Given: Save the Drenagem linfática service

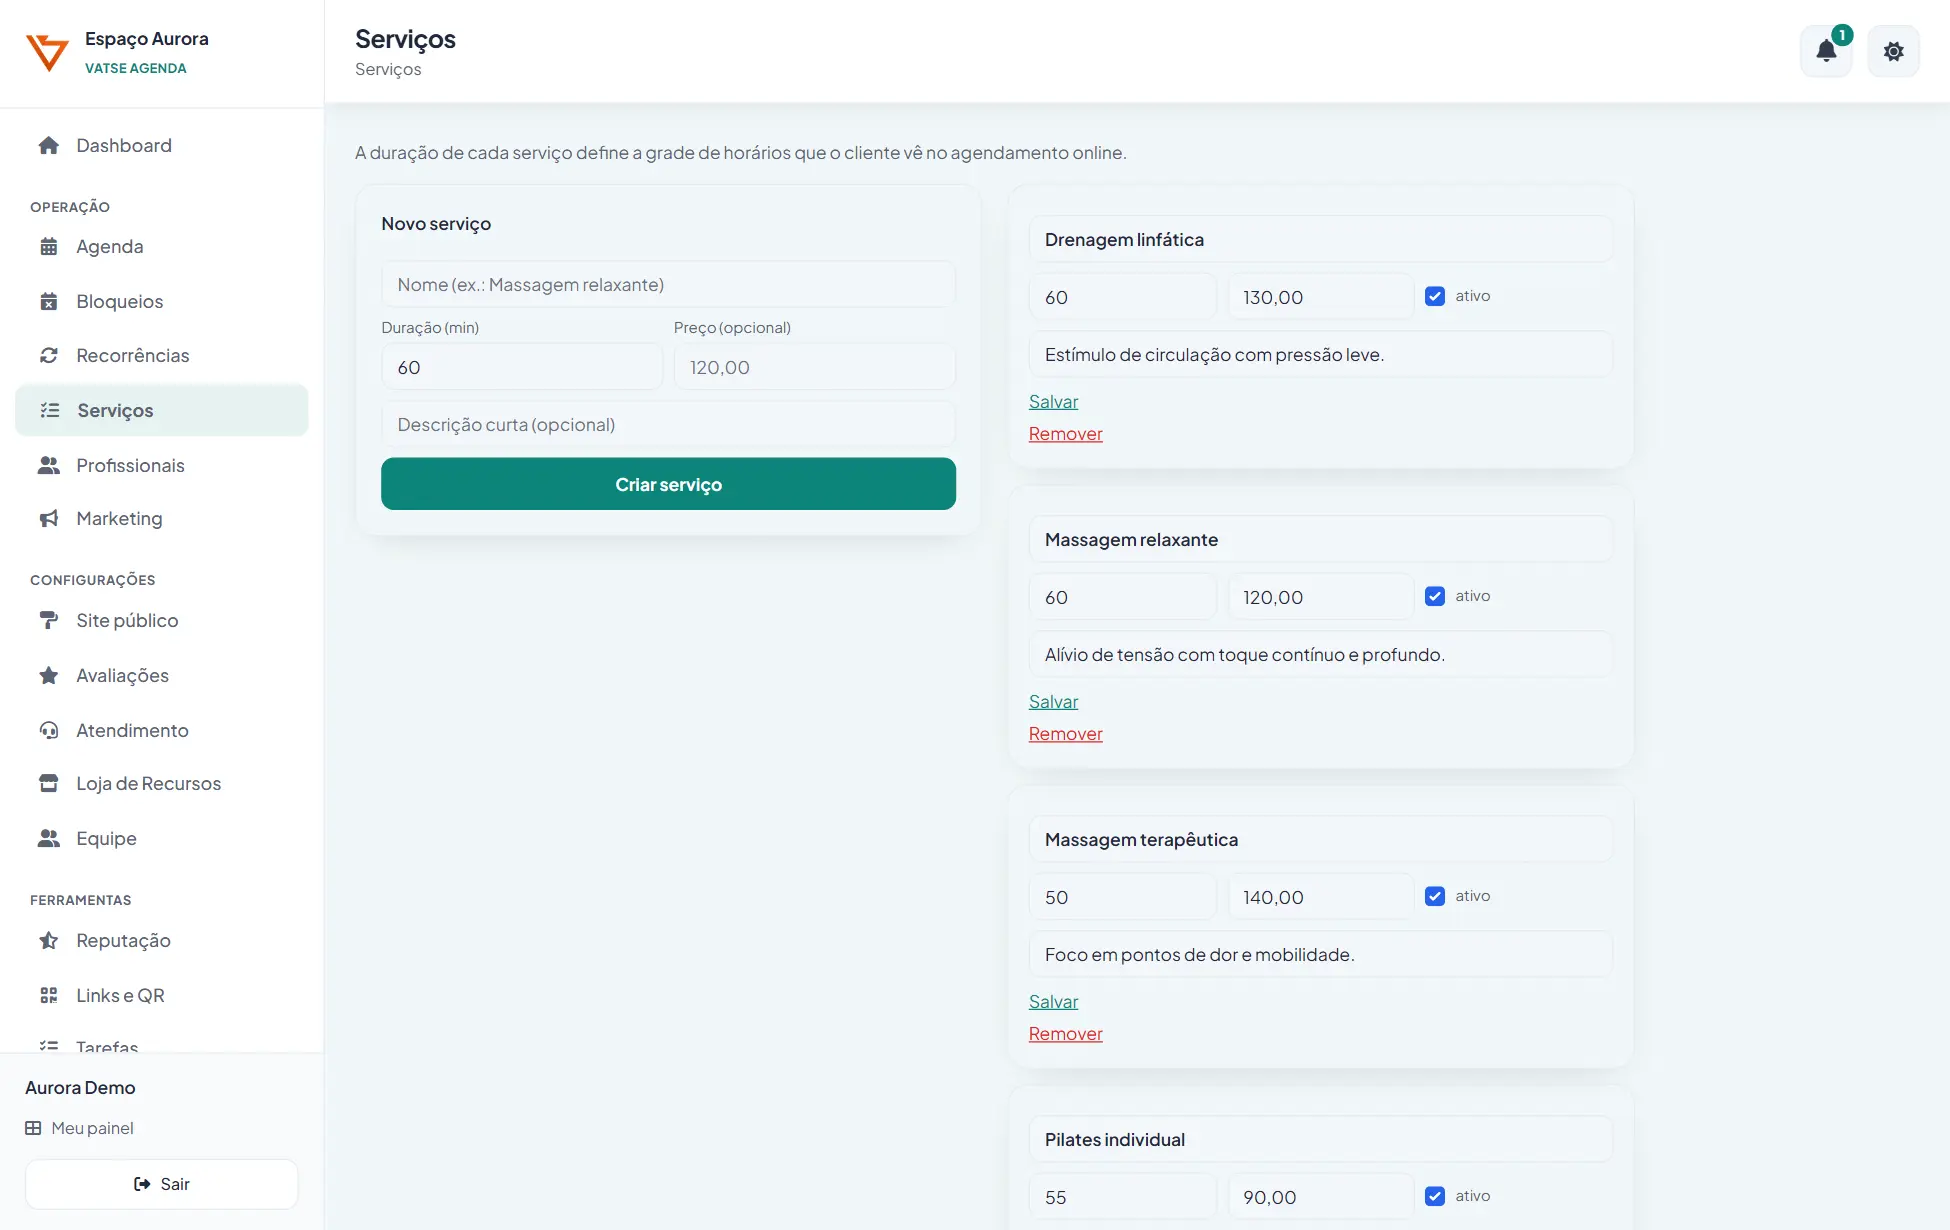Looking at the screenshot, I should click(x=1053, y=402).
